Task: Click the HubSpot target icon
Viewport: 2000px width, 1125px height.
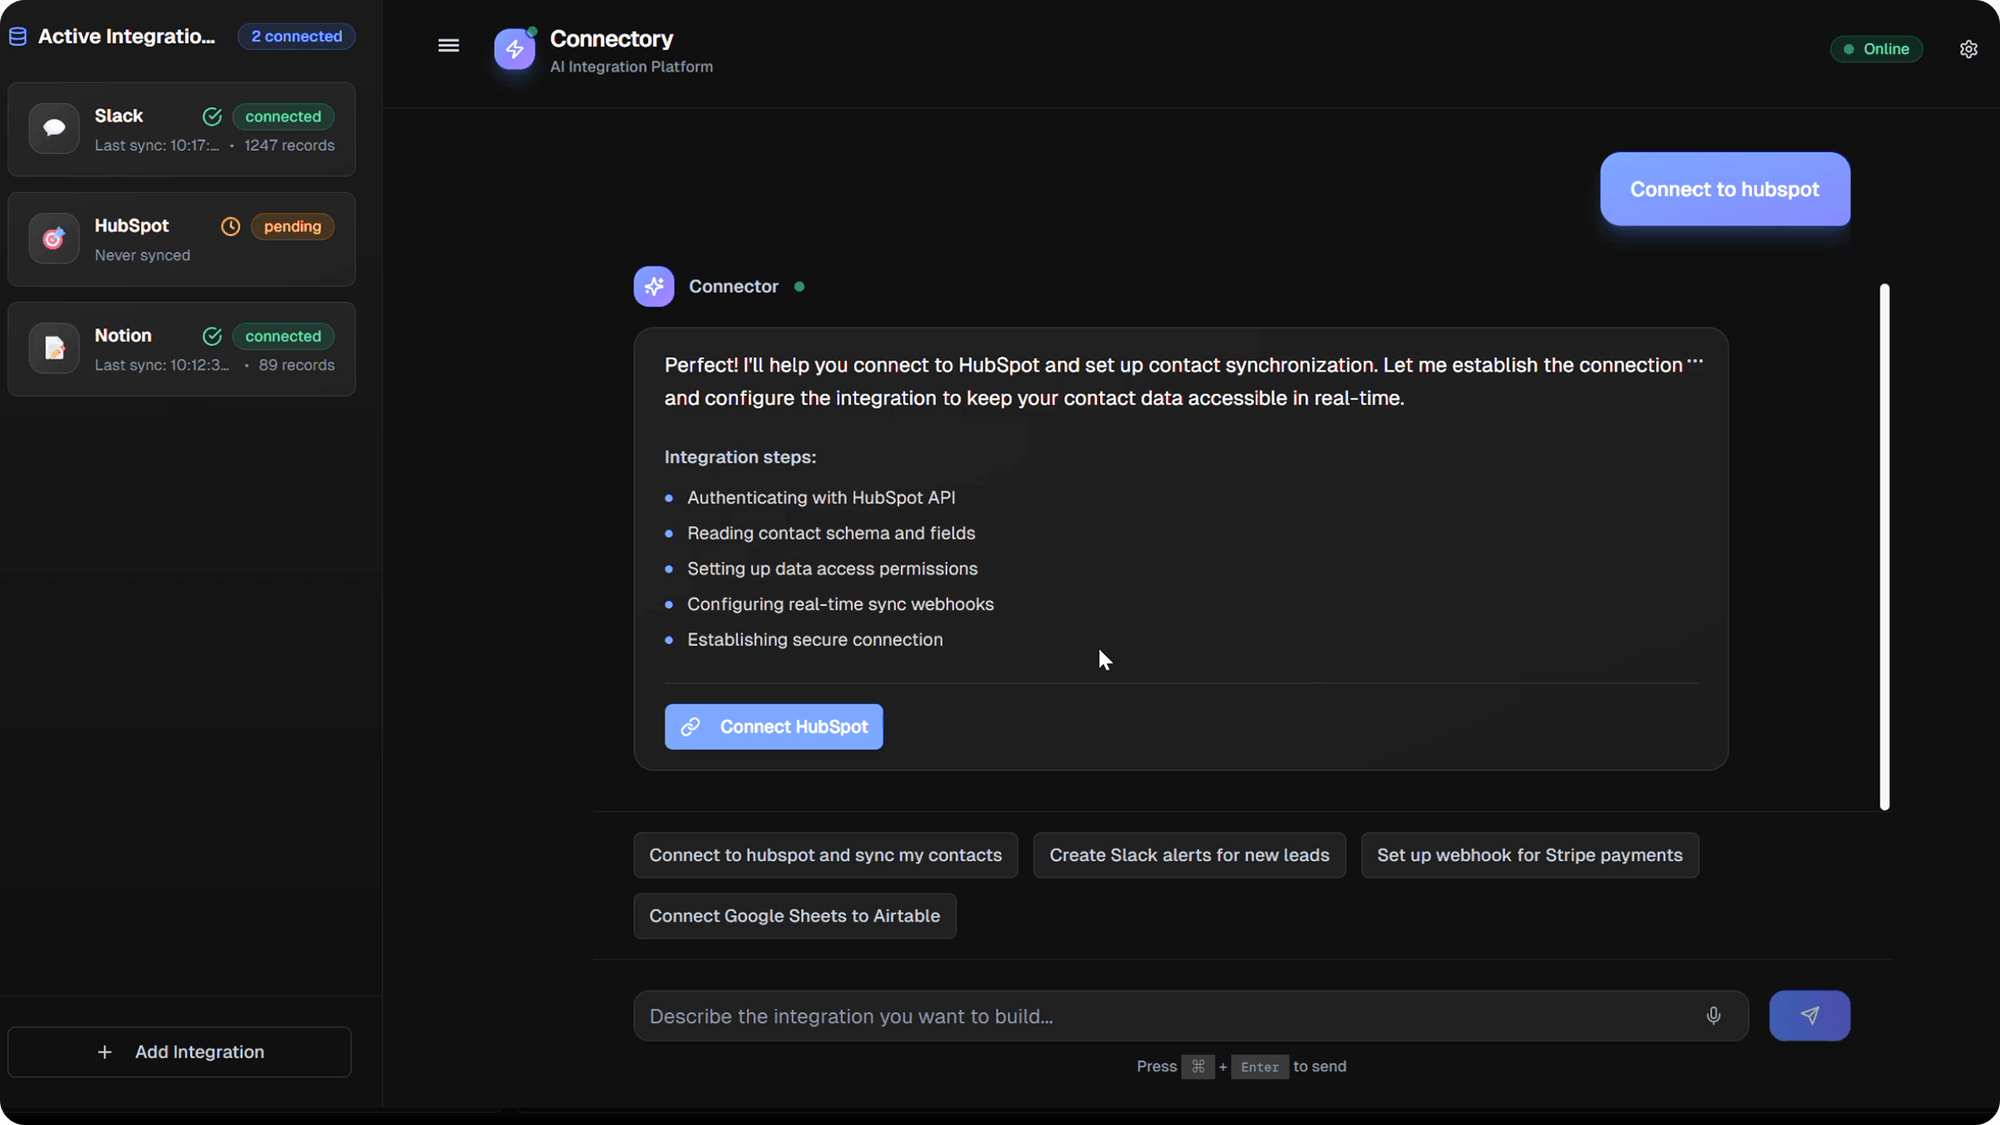Action: (54, 239)
